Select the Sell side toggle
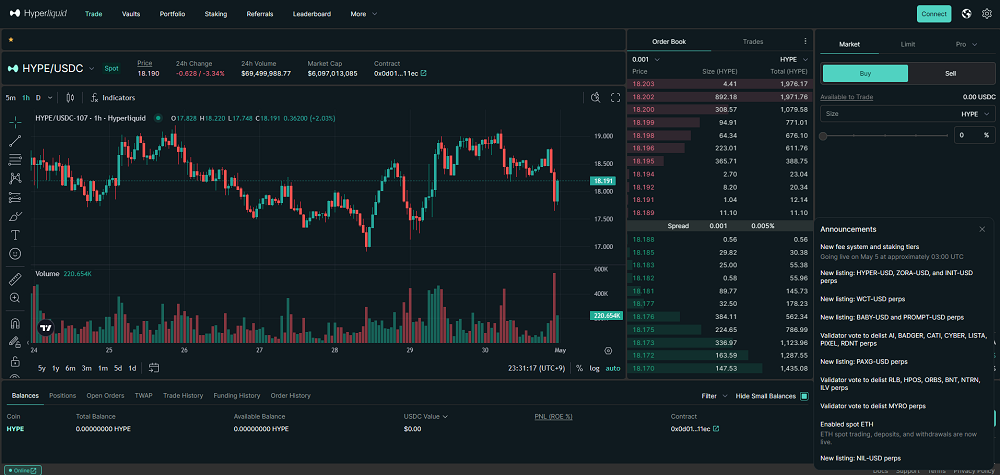1000x475 pixels. [x=950, y=73]
